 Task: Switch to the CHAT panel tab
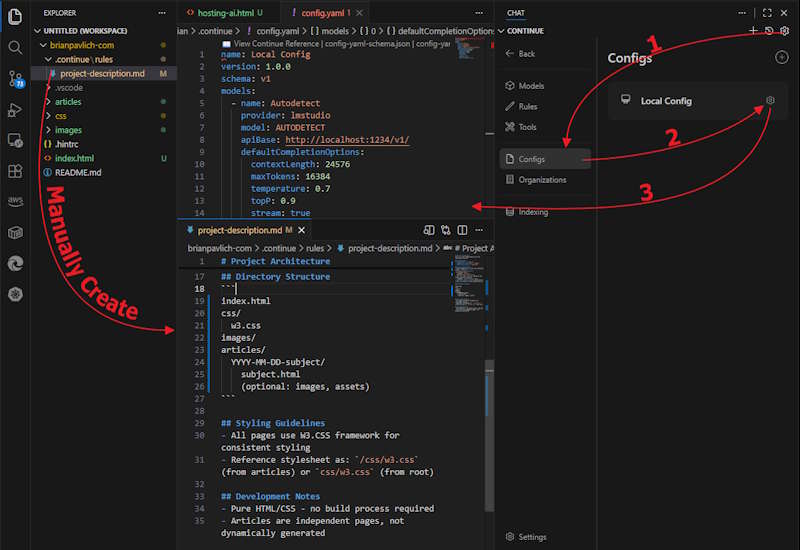[515, 13]
